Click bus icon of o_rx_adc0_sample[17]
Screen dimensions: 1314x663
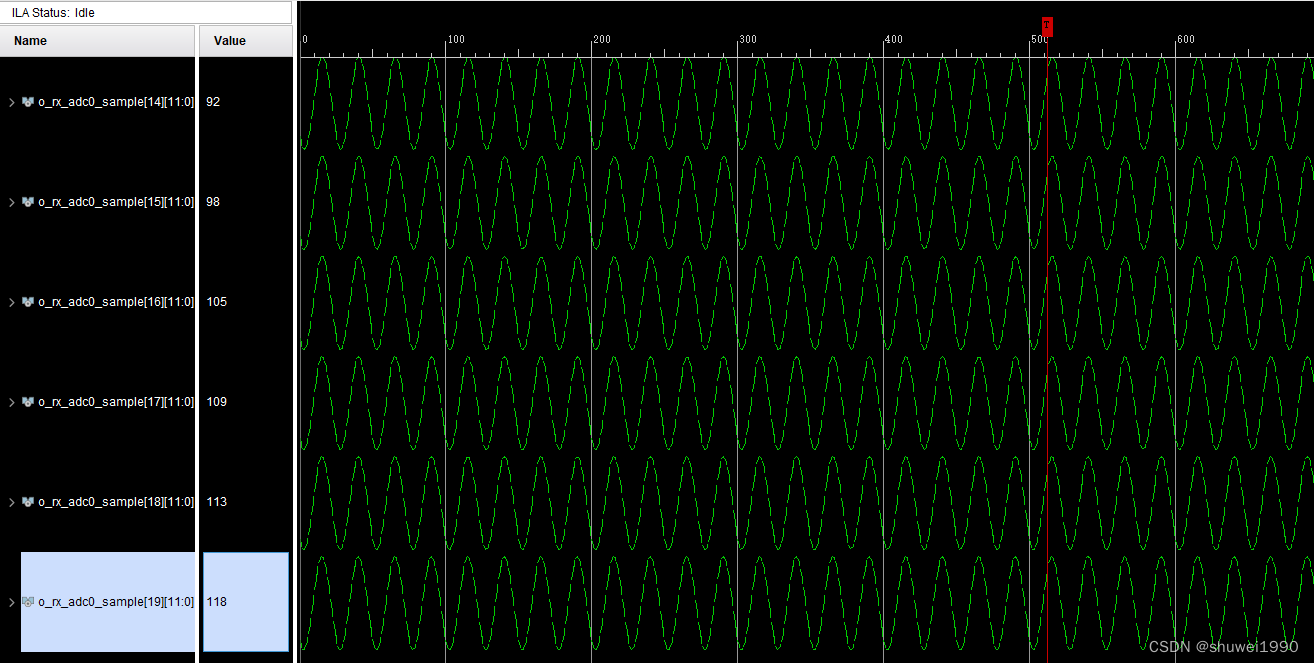click(28, 402)
